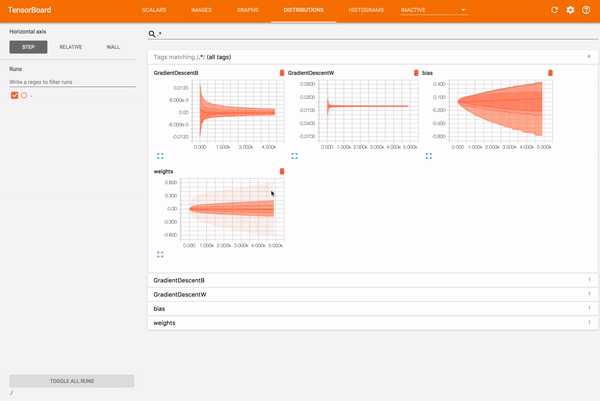600x401 pixels.
Task: Open the HISTOGRAMS tab
Action: pos(366,10)
